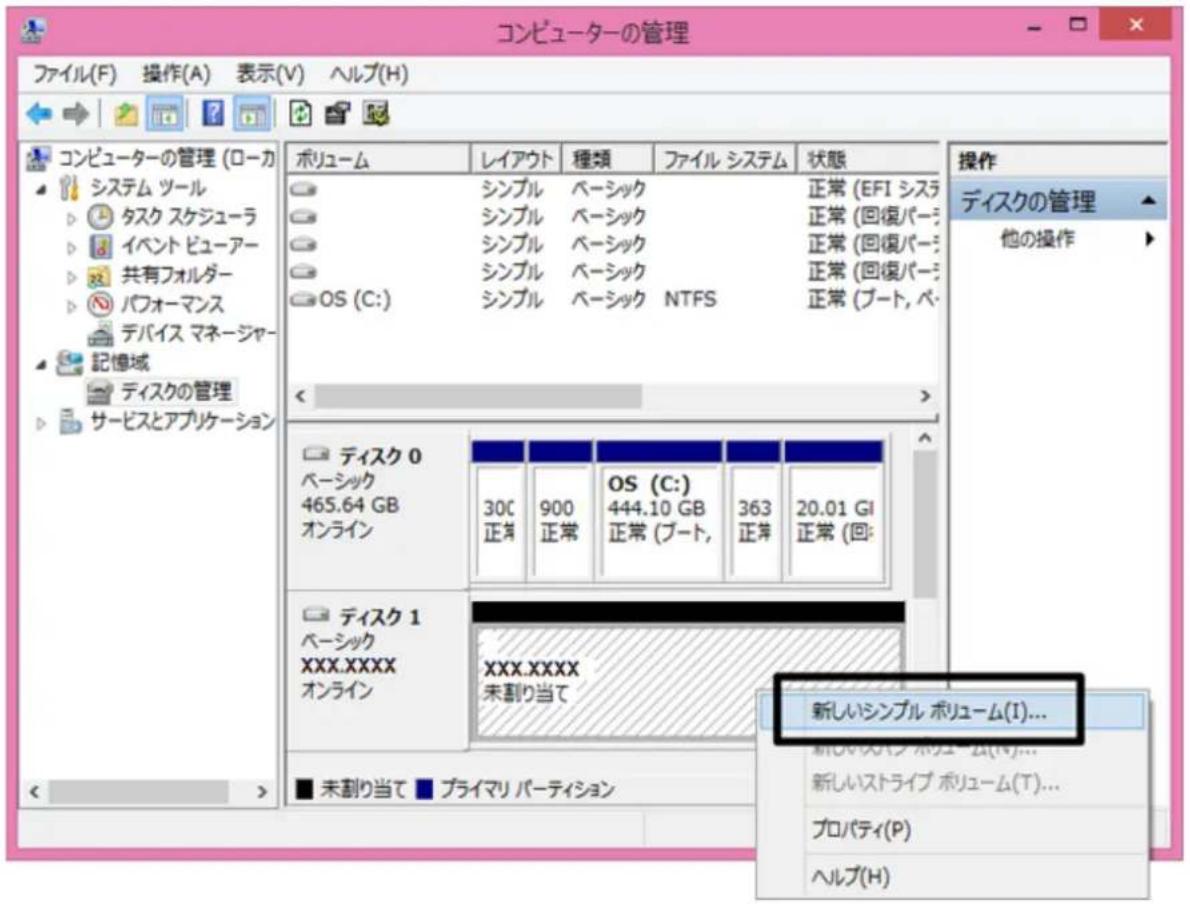The image size is (1190, 904).
Task: Minimize the コンピューターの管理 window
Action: pyautogui.click(x=1034, y=27)
